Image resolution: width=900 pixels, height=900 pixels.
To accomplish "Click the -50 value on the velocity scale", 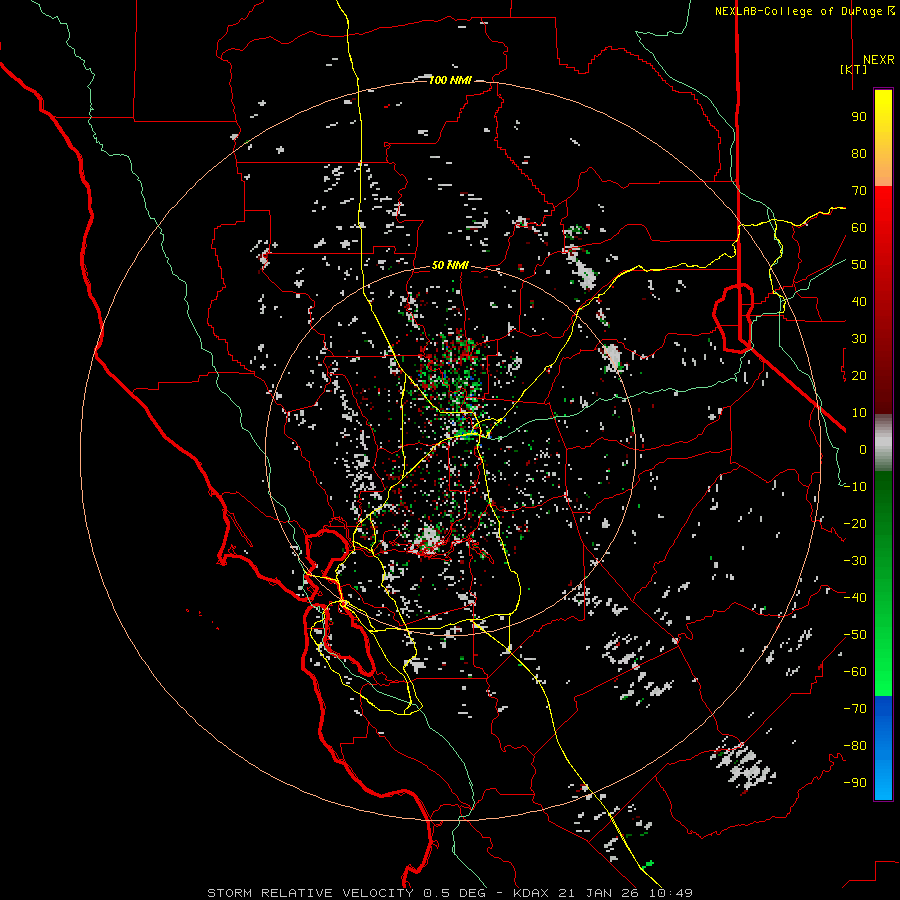I will click(855, 635).
